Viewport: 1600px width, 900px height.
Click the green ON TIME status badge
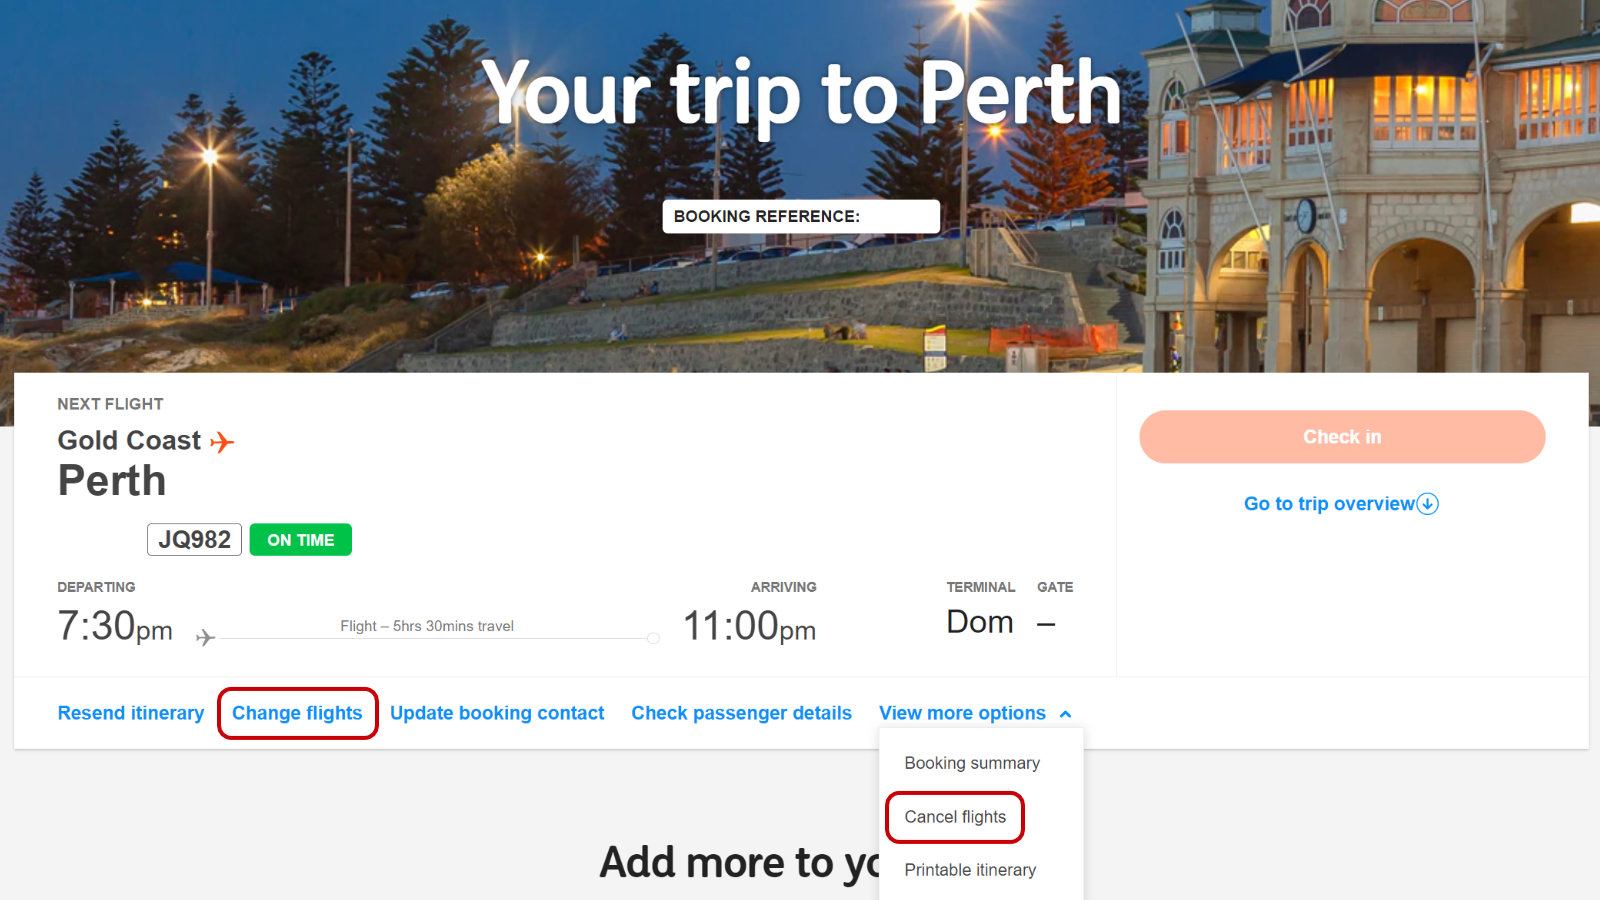(x=301, y=540)
